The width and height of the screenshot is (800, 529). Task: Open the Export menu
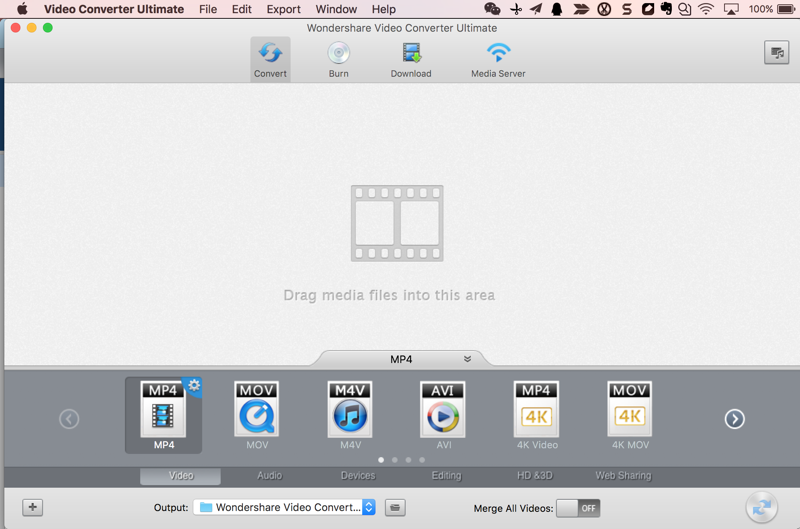(x=283, y=9)
